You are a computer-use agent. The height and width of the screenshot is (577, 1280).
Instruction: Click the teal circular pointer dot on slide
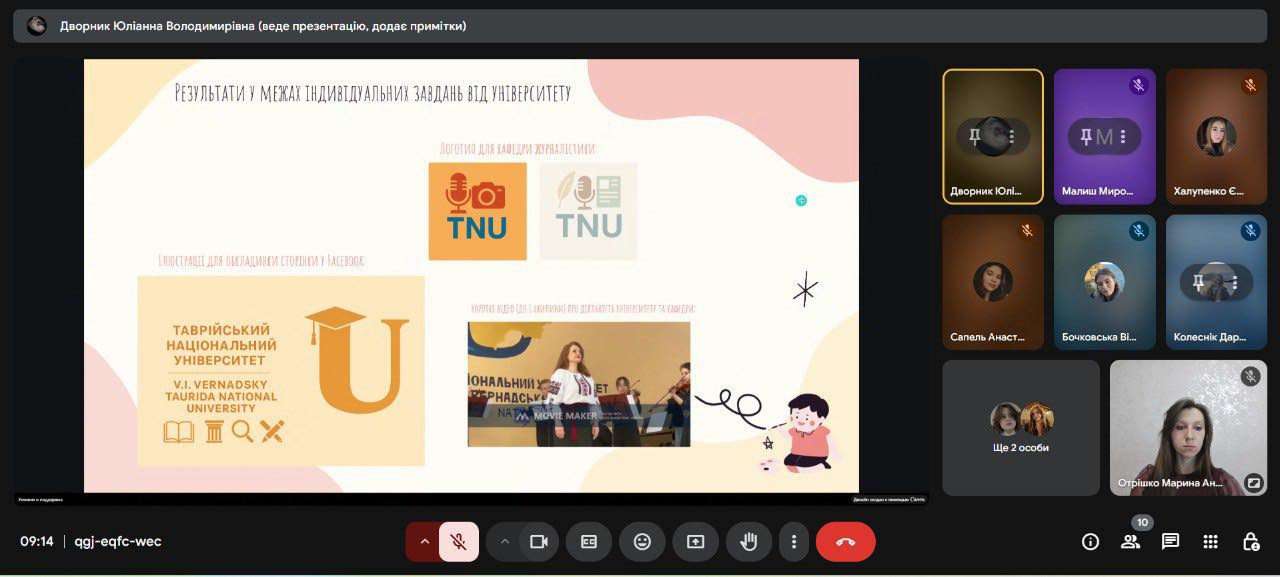pyautogui.click(x=801, y=201)
